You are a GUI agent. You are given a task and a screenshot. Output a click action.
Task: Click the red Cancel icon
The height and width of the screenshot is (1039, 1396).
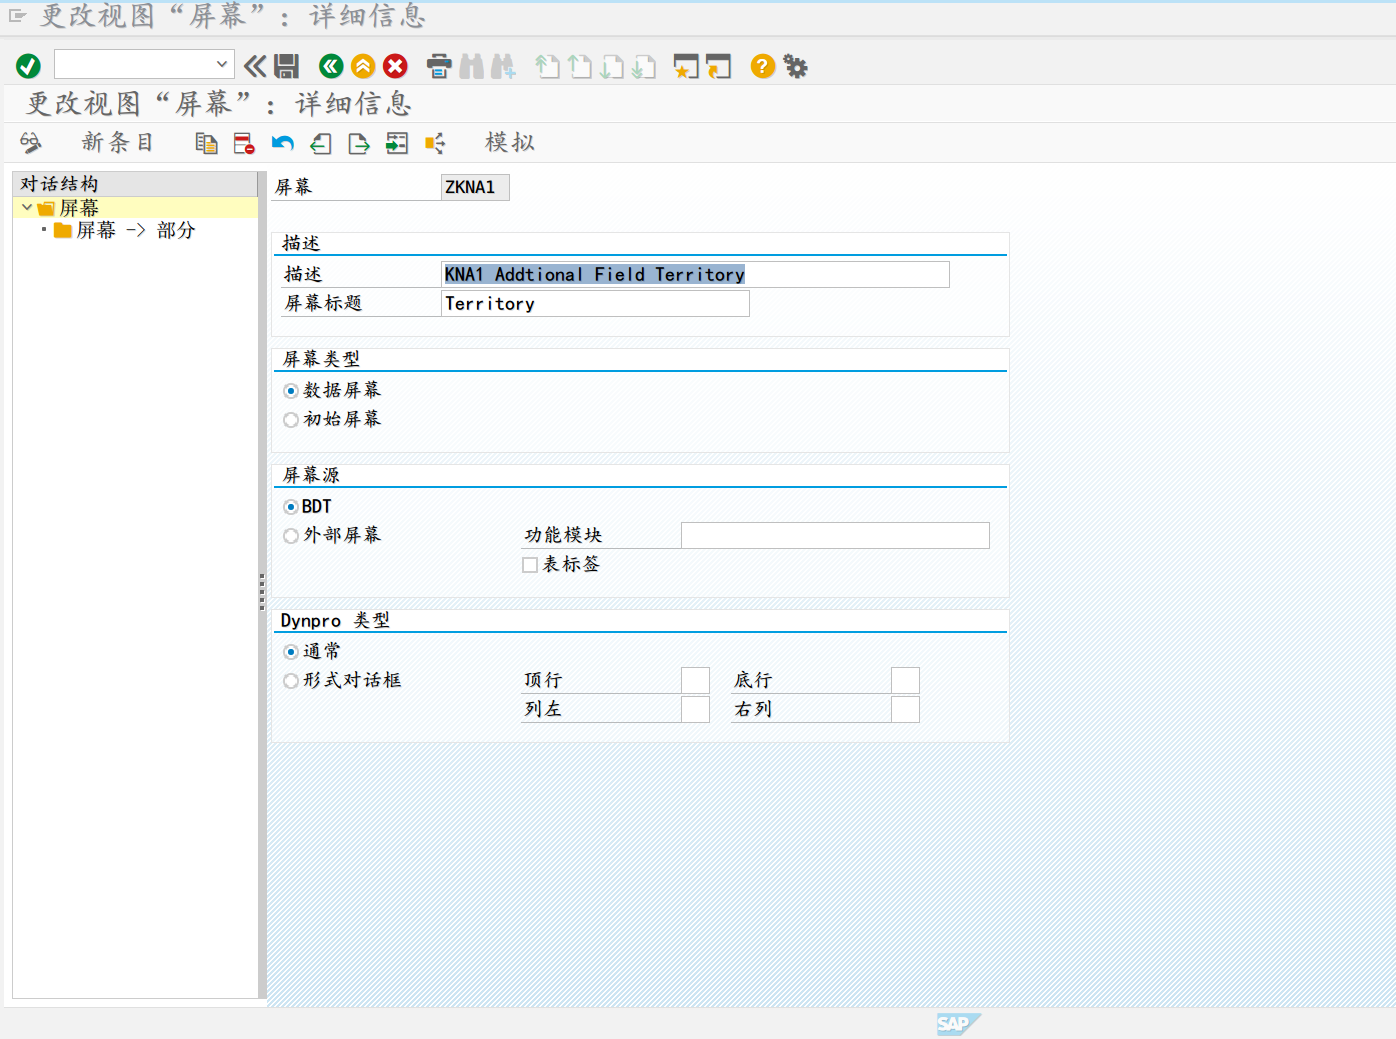coord(396,66)
